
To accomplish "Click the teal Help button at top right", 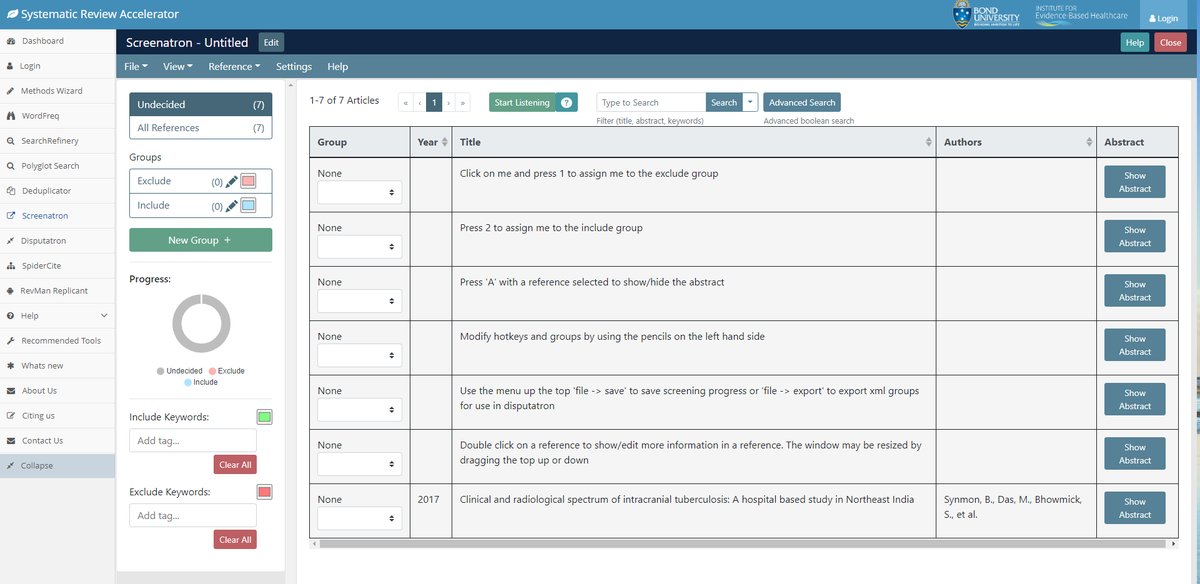I will point(1135,42).
